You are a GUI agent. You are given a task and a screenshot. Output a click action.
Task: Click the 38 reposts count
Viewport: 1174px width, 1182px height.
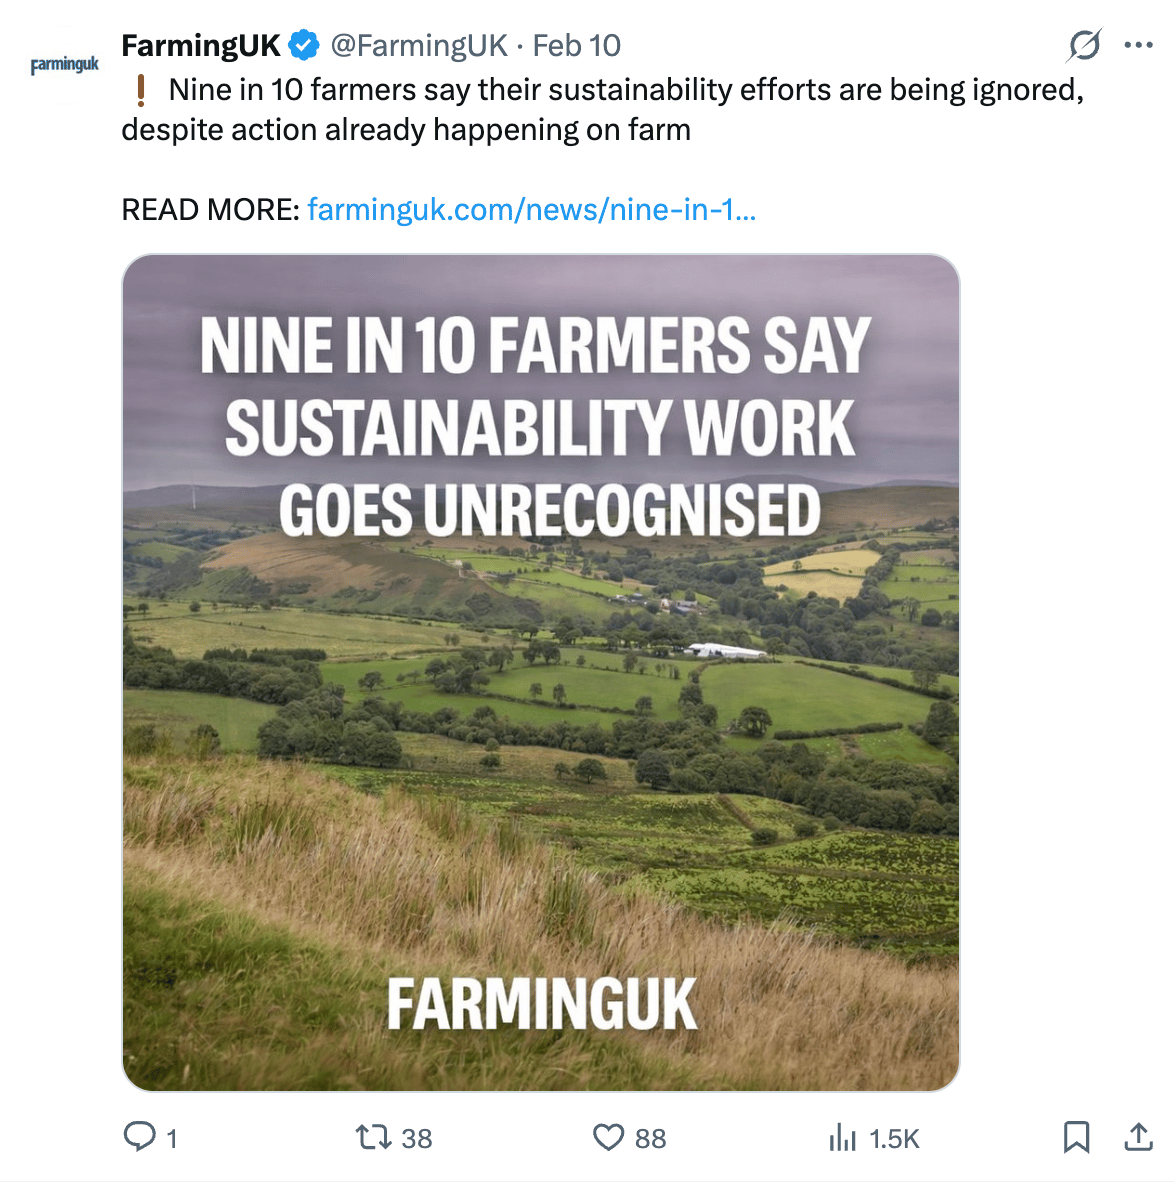click(x=417, y=1138)
